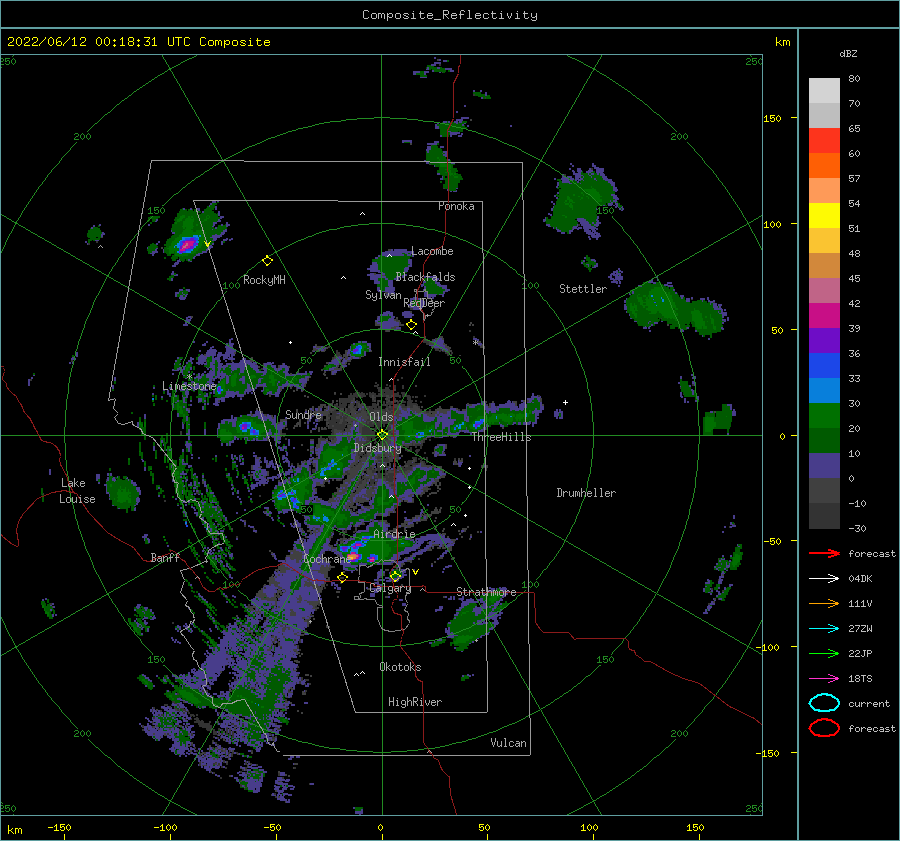This screenshot has height=841, width=900.
Task: Click the Innisfail city label
Action: (404, 362)
